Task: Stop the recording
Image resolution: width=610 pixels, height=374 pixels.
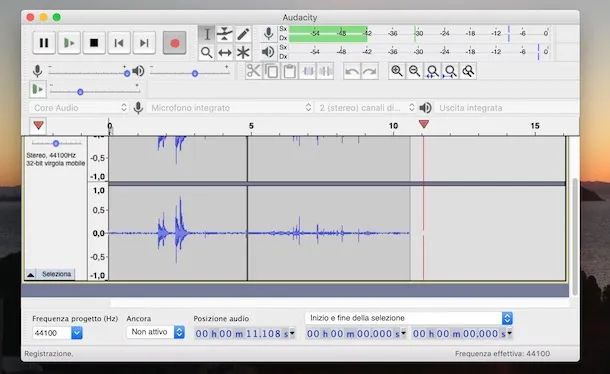Action: (x=94, y=43)
